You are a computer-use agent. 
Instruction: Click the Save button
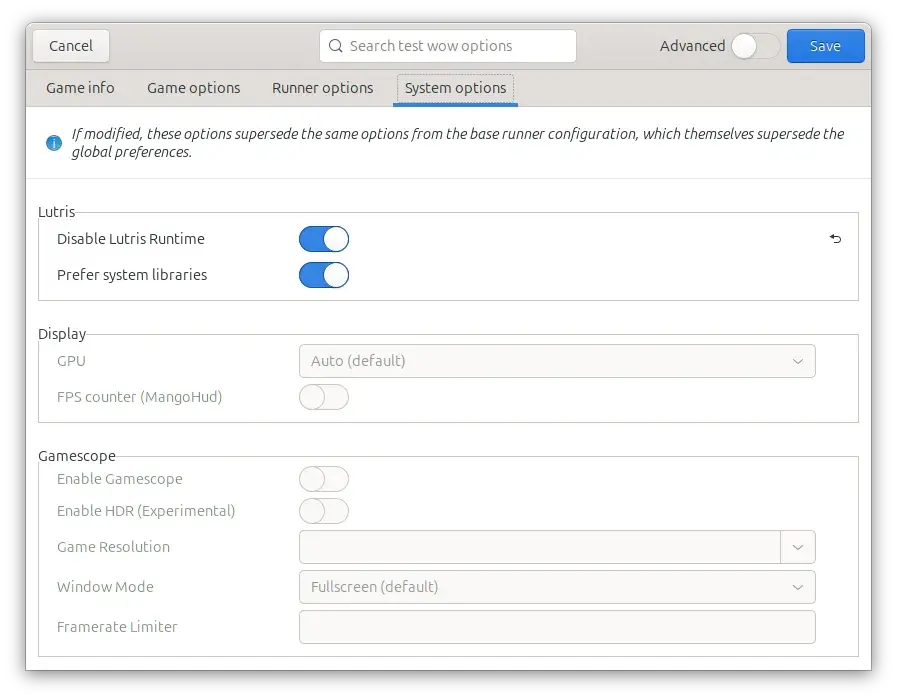825,46
